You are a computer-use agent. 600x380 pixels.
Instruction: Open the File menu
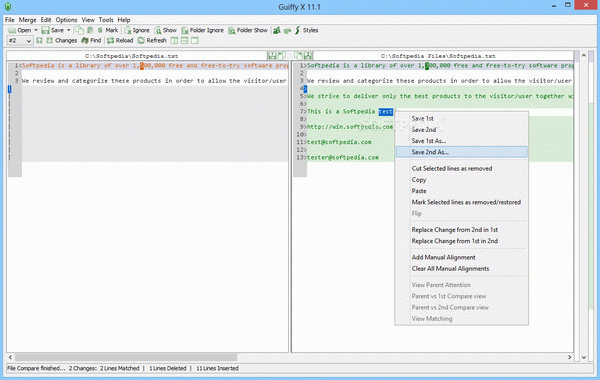point(10,20)
